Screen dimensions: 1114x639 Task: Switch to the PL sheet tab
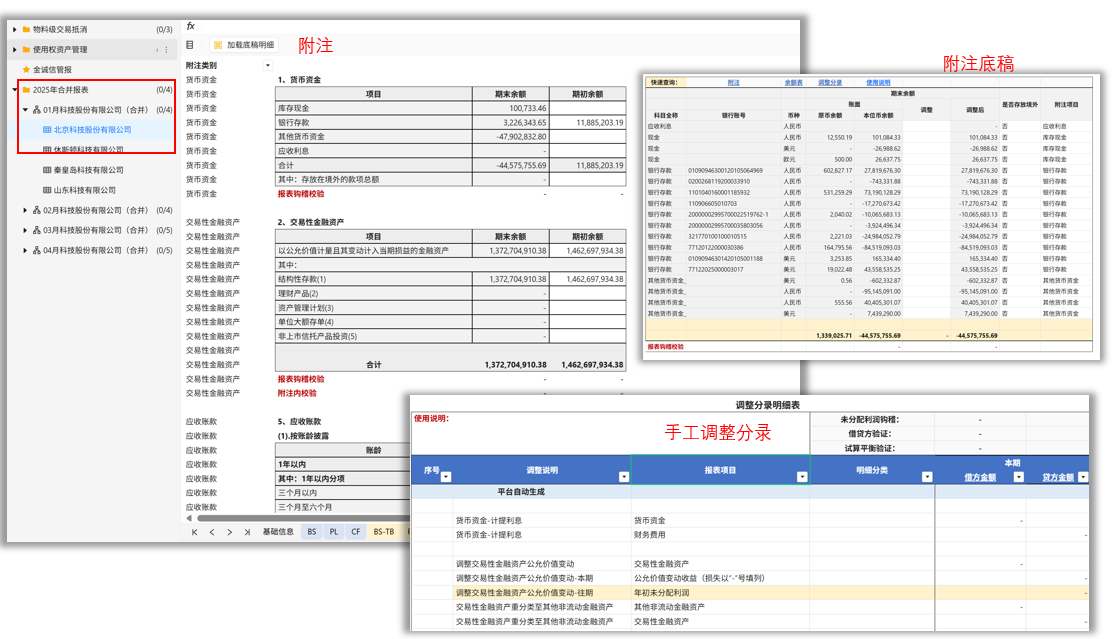(334, 532)
